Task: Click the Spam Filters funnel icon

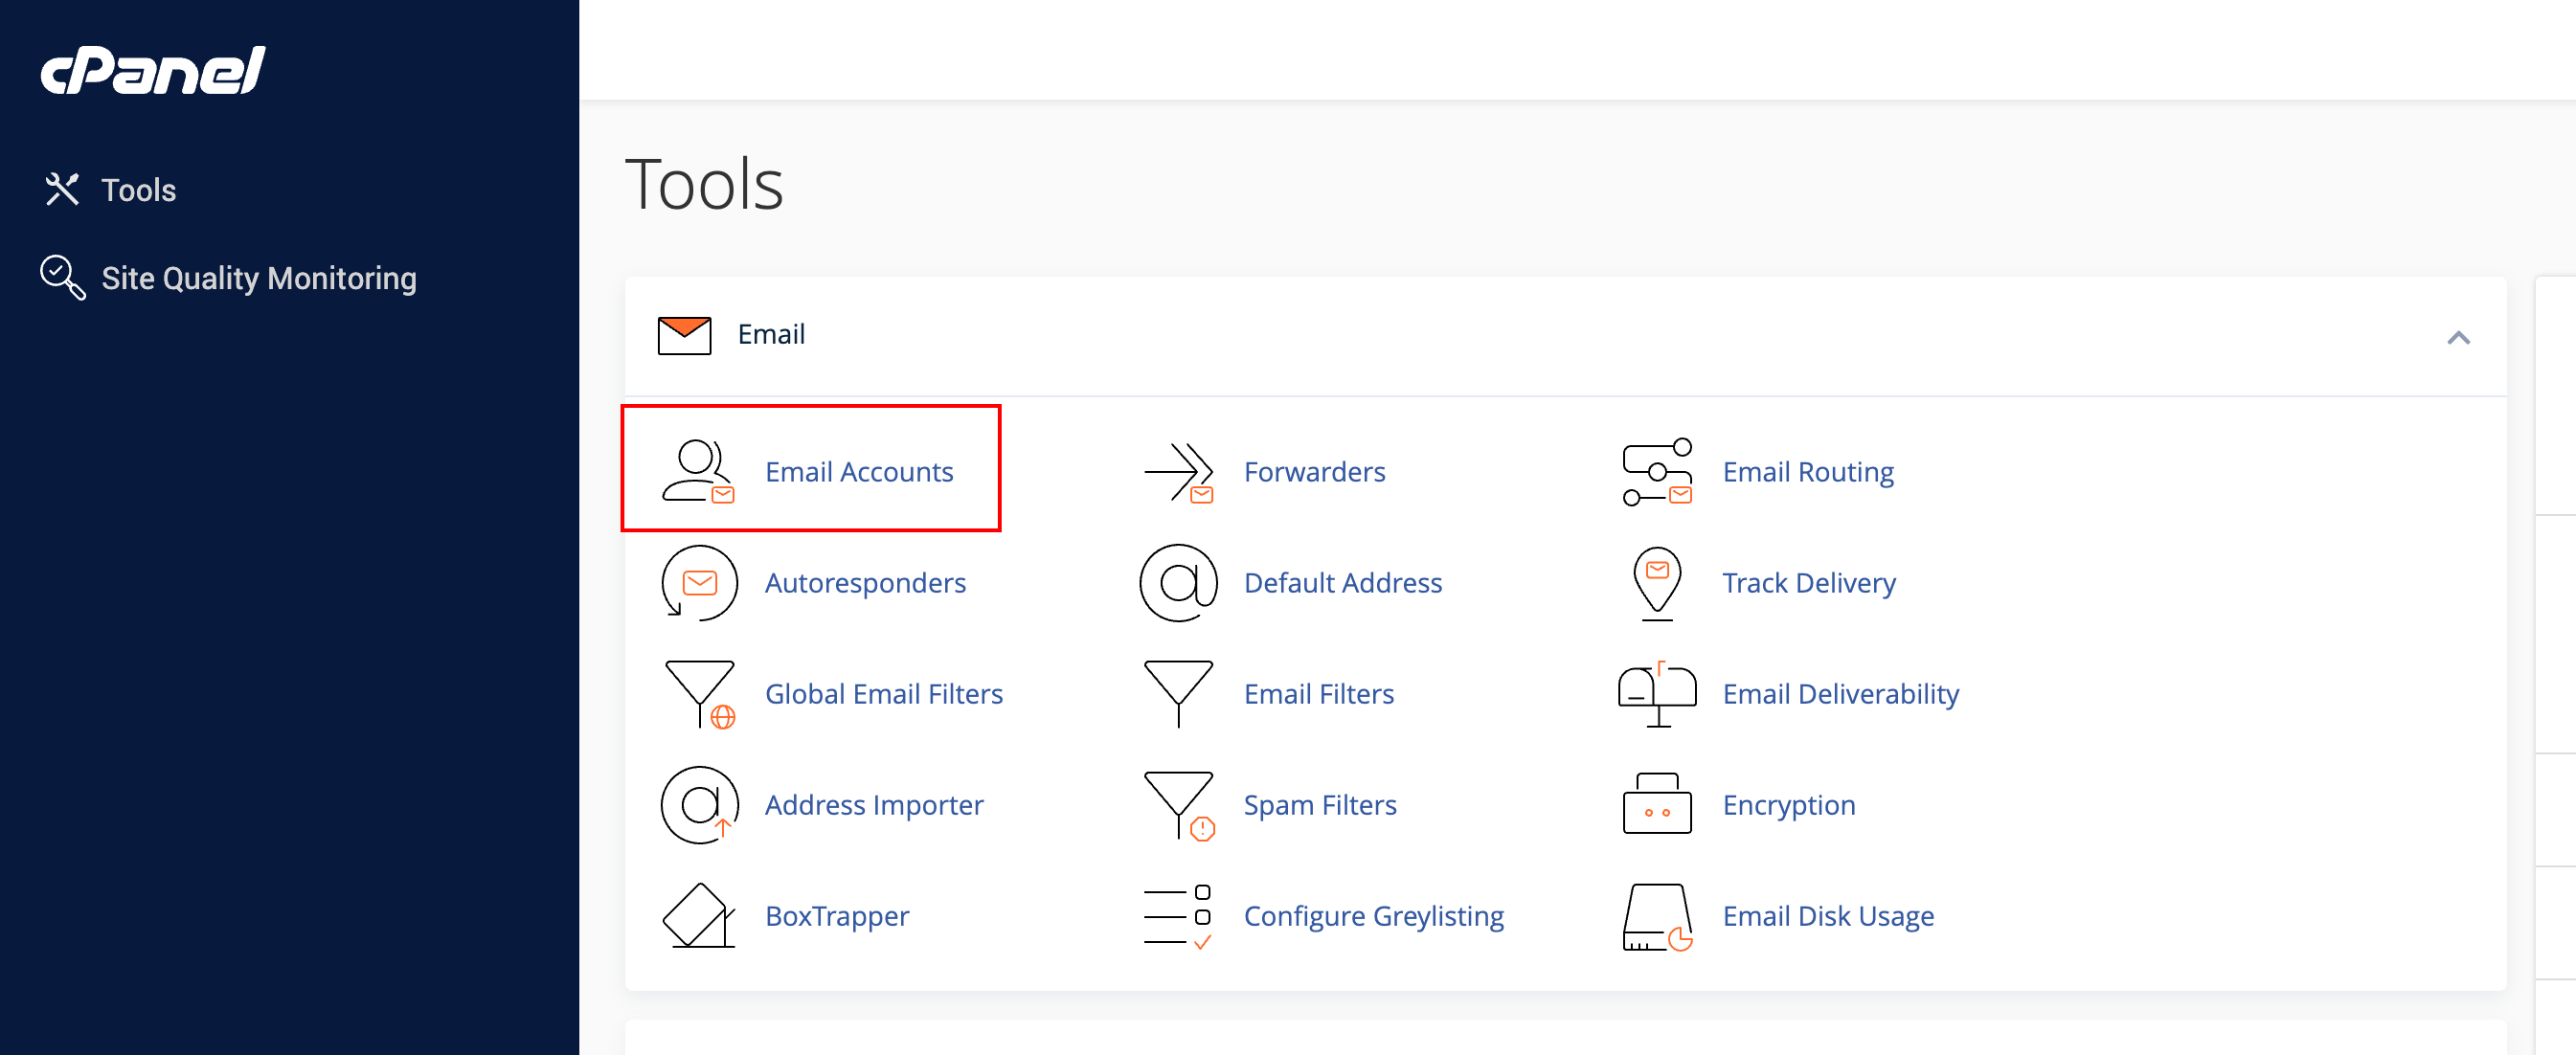Action: [1178, 804]
